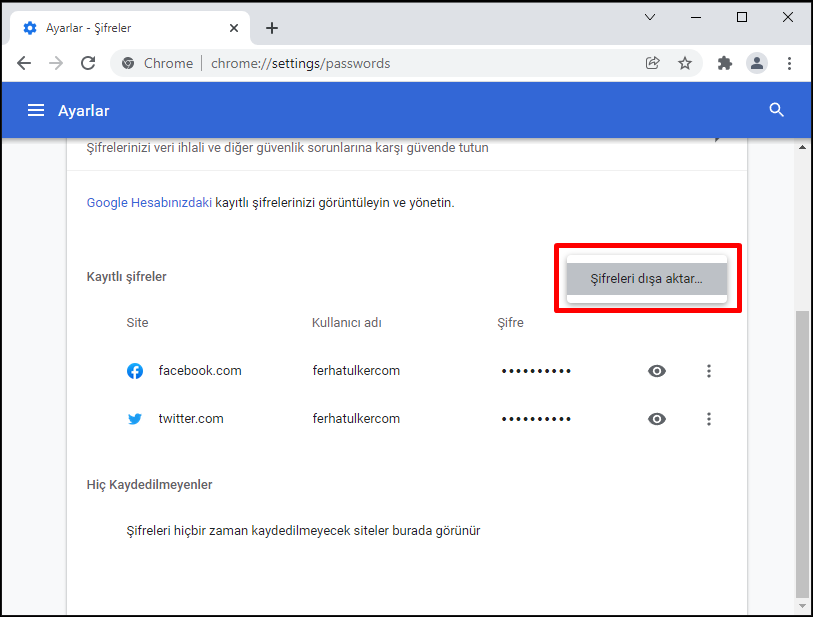This screenshot has width=813, height=617.
Task: Open the Google Hesabınızdaki link
Action: point(149,203)
